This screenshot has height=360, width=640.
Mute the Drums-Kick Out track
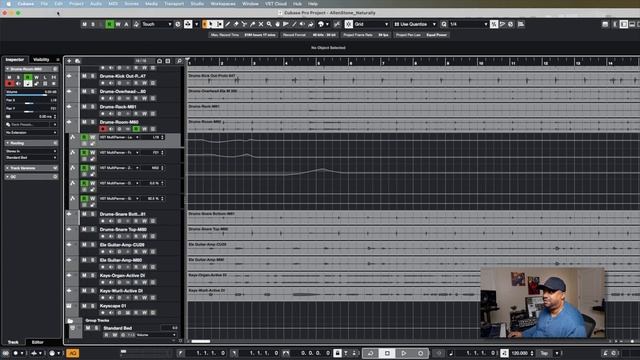pos(84,76)
